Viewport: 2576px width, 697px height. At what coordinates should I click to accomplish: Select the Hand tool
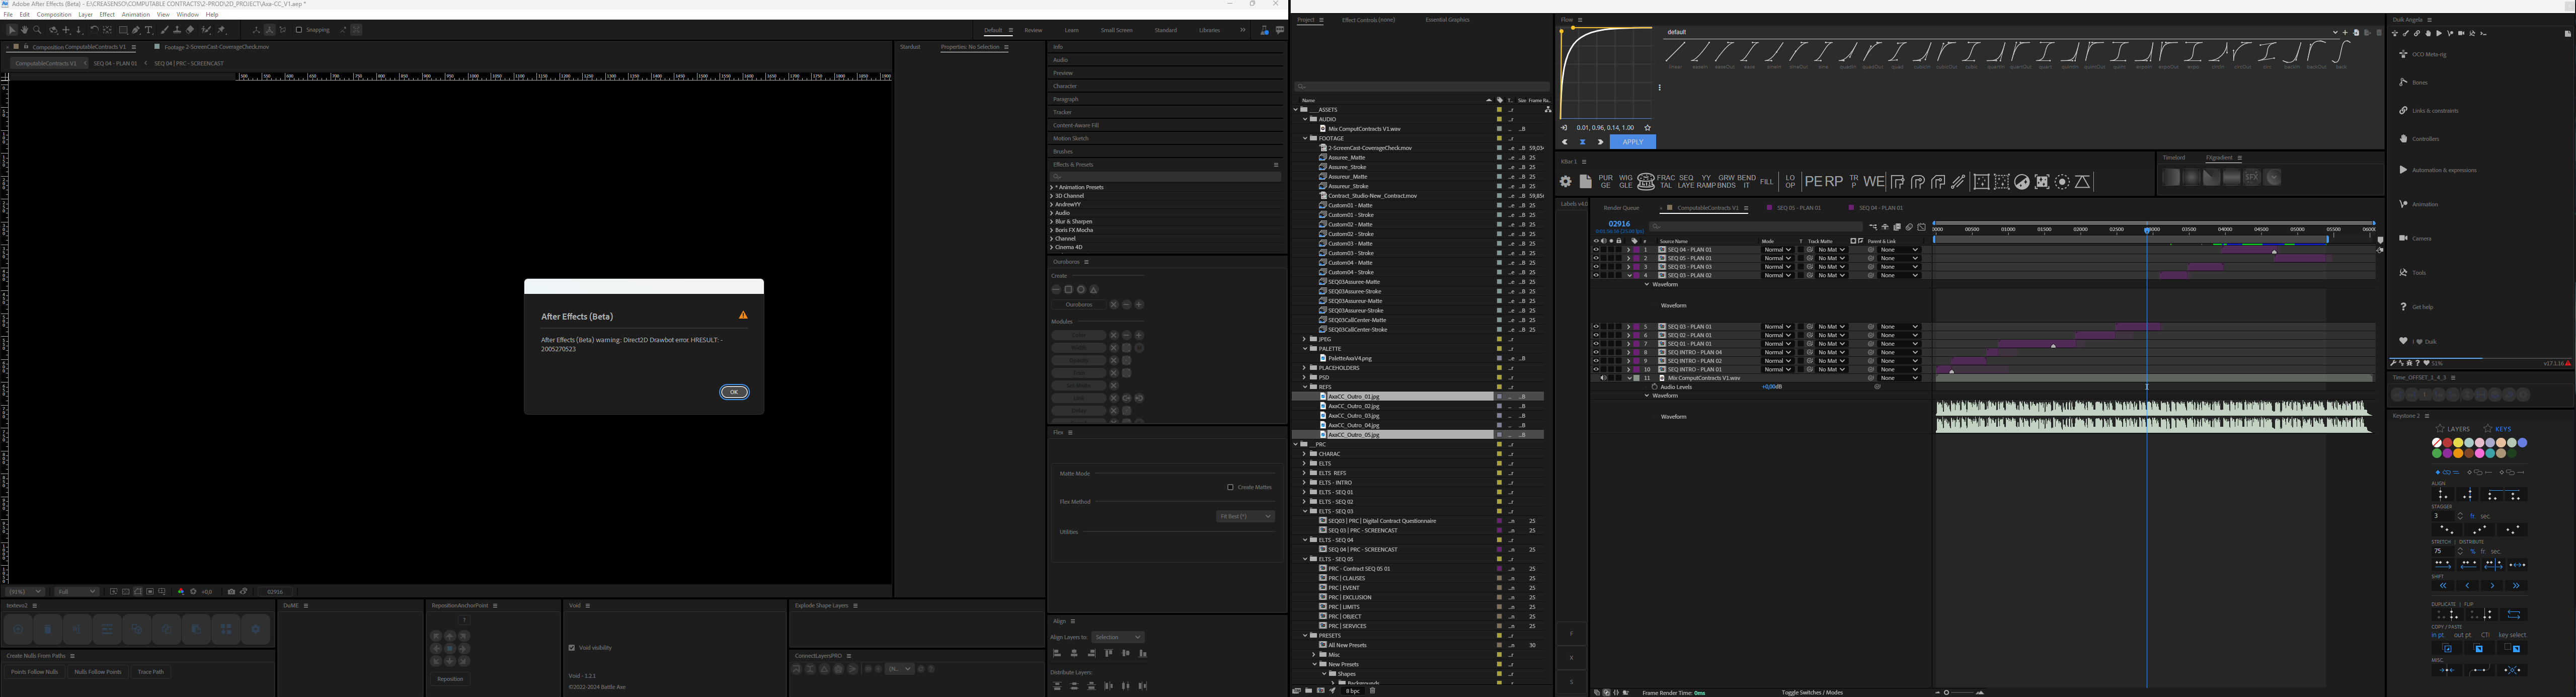(x=24, y=30)
